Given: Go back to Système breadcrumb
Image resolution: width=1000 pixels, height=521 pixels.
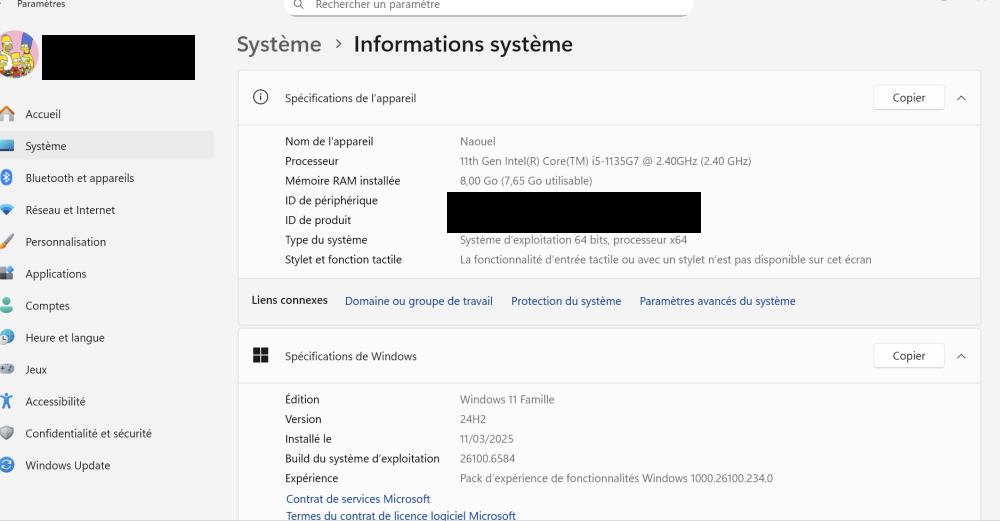Looking at the screenshot, I should 279,44.
